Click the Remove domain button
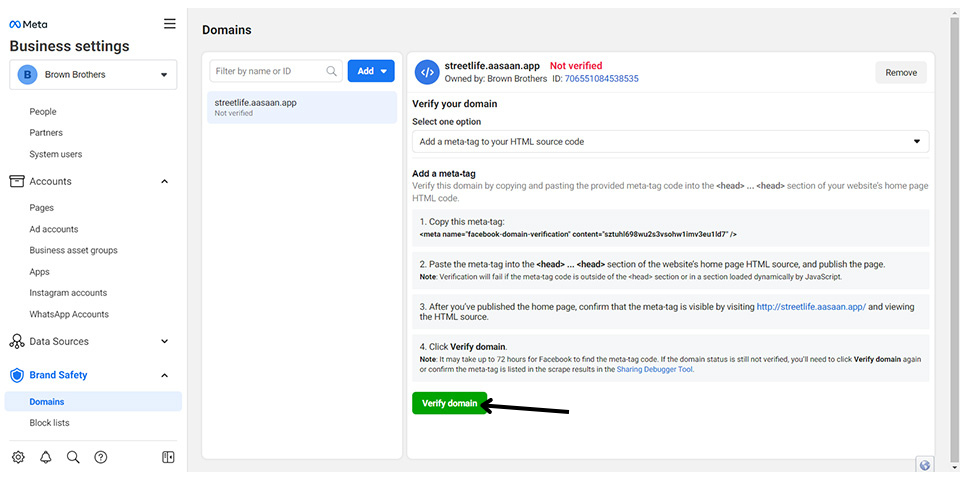Image resolution: width=960 pixels, height=480 pixels. 901,72
